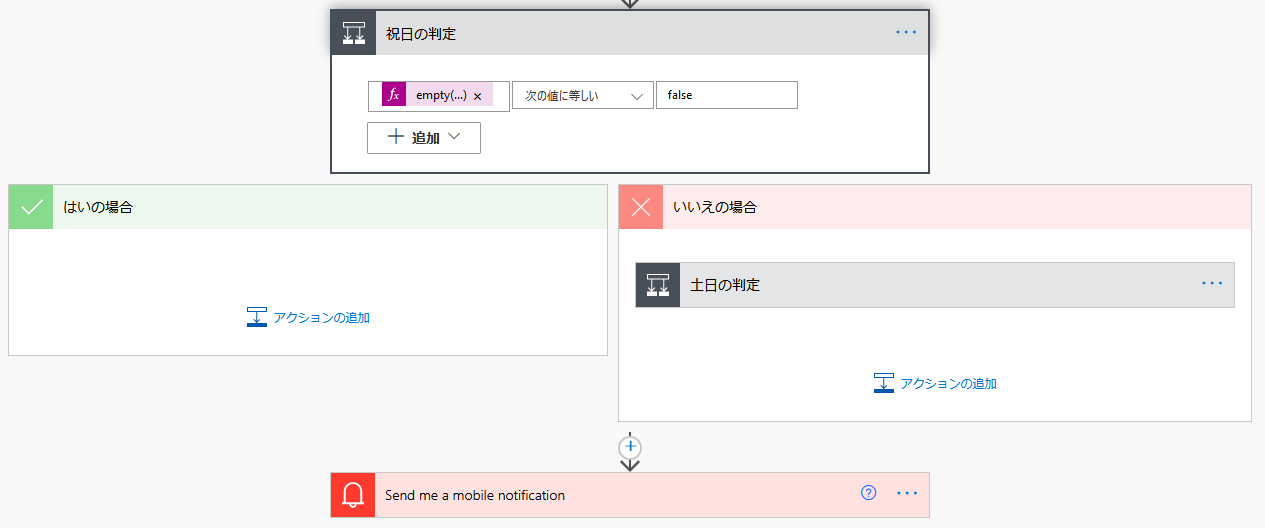Viewport: 1265px width, 528px height.
Task: Click the 追加 button to add a row
Action: [x=424, y=138]
